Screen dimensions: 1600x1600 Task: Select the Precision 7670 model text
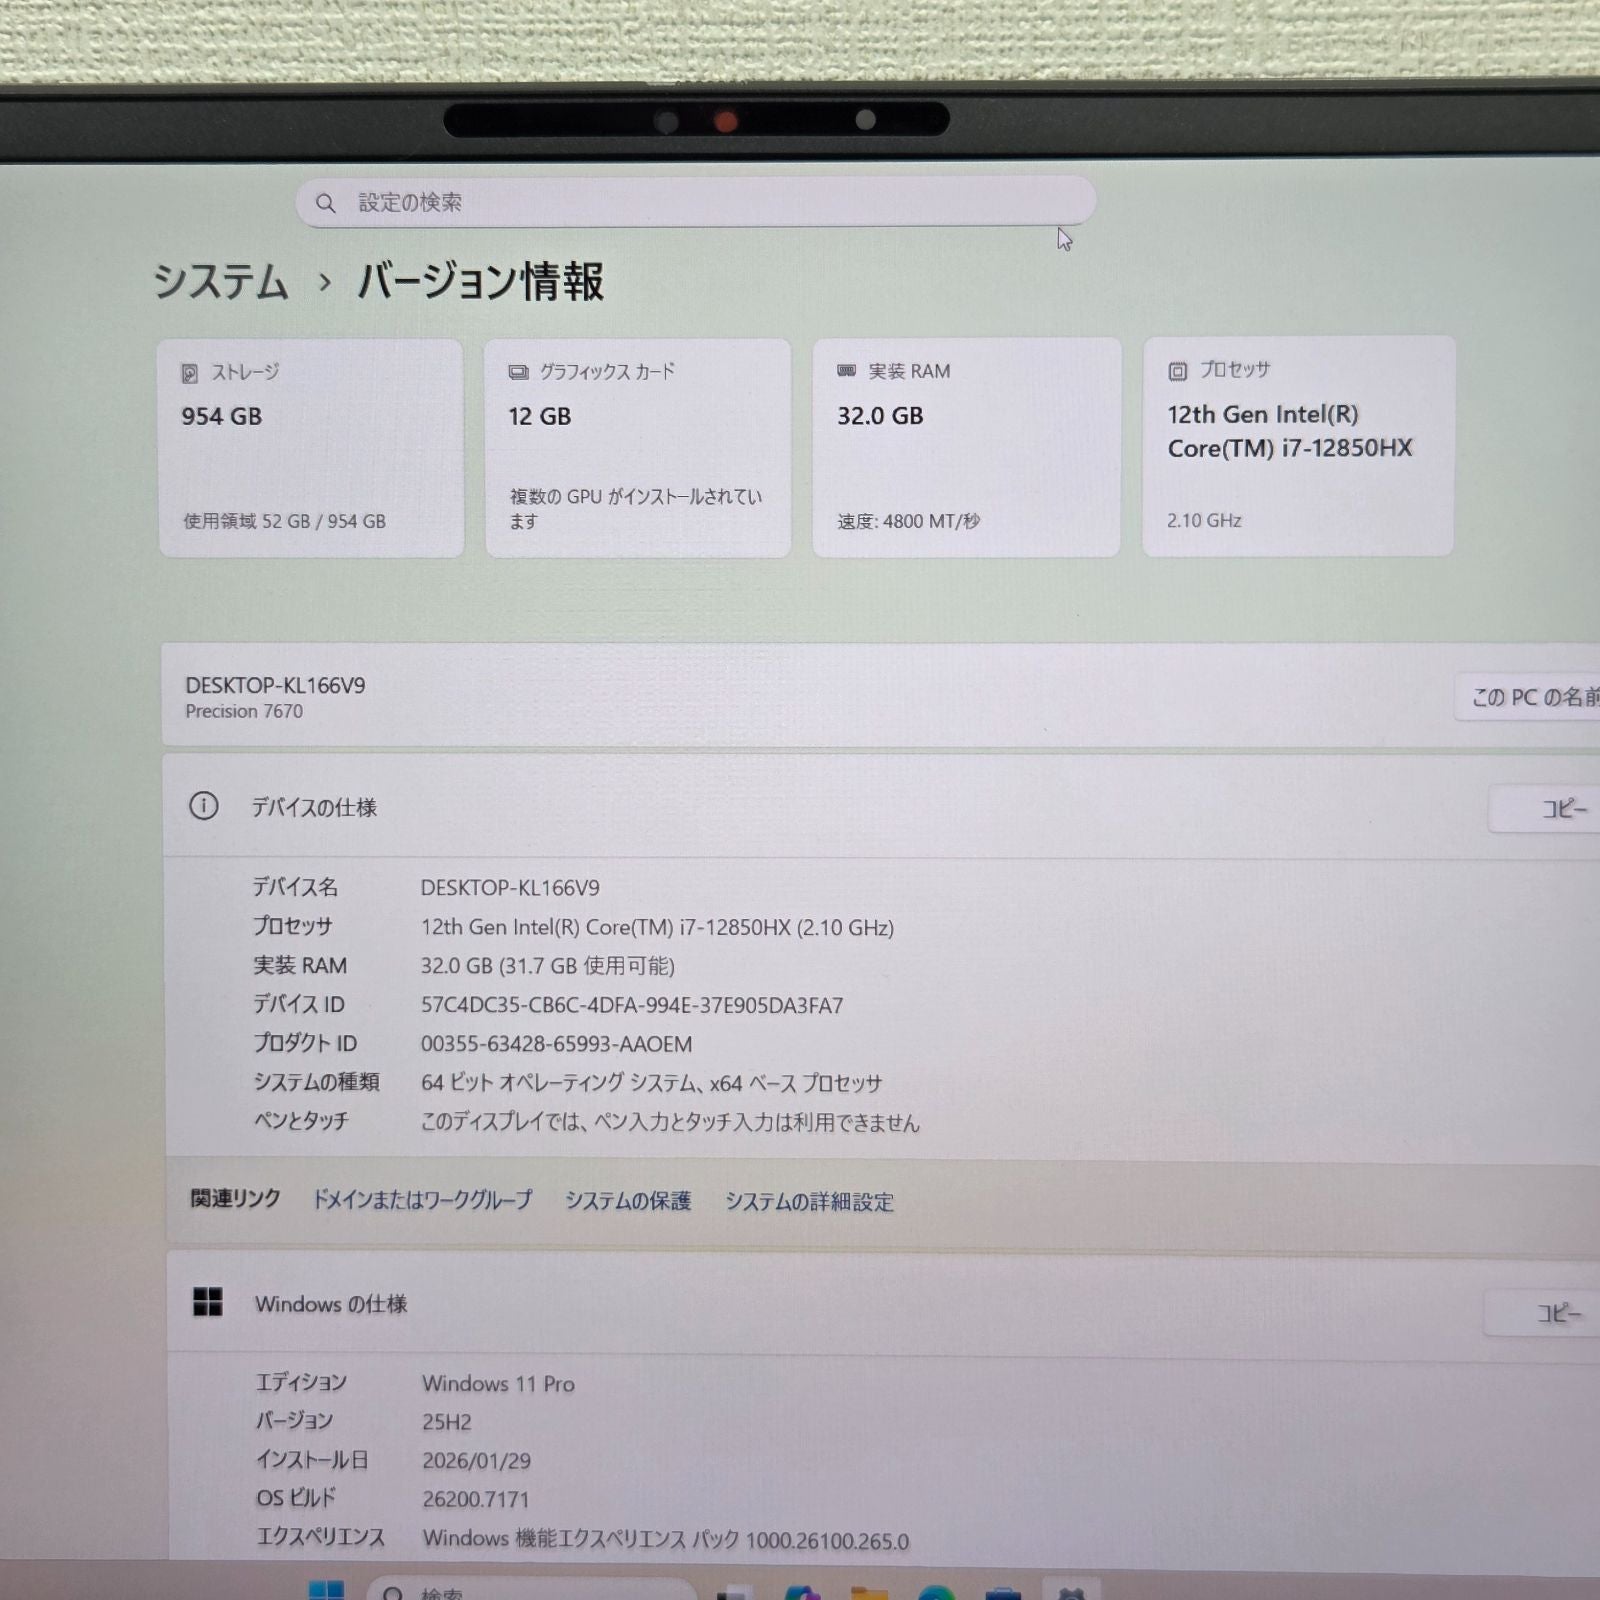pos(244,711)
